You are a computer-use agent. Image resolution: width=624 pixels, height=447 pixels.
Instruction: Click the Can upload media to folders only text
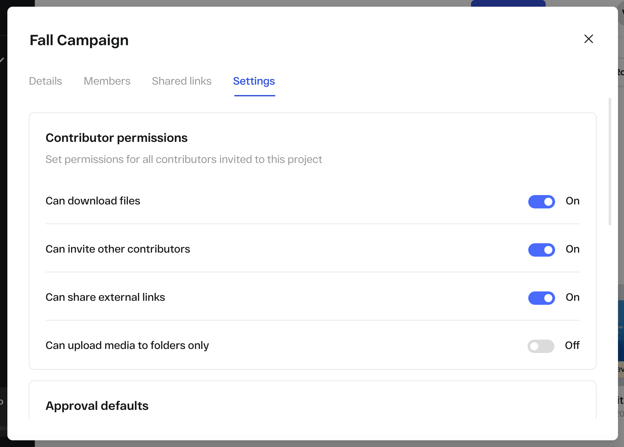coord(127,345)
